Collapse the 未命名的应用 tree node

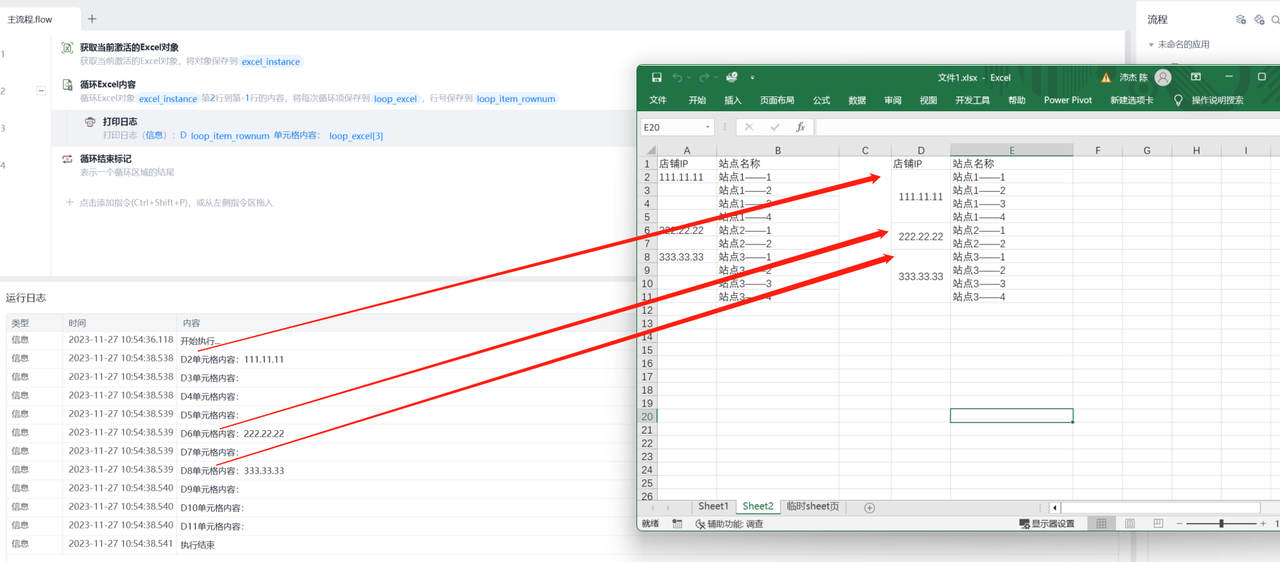(x=1151, y=45)
